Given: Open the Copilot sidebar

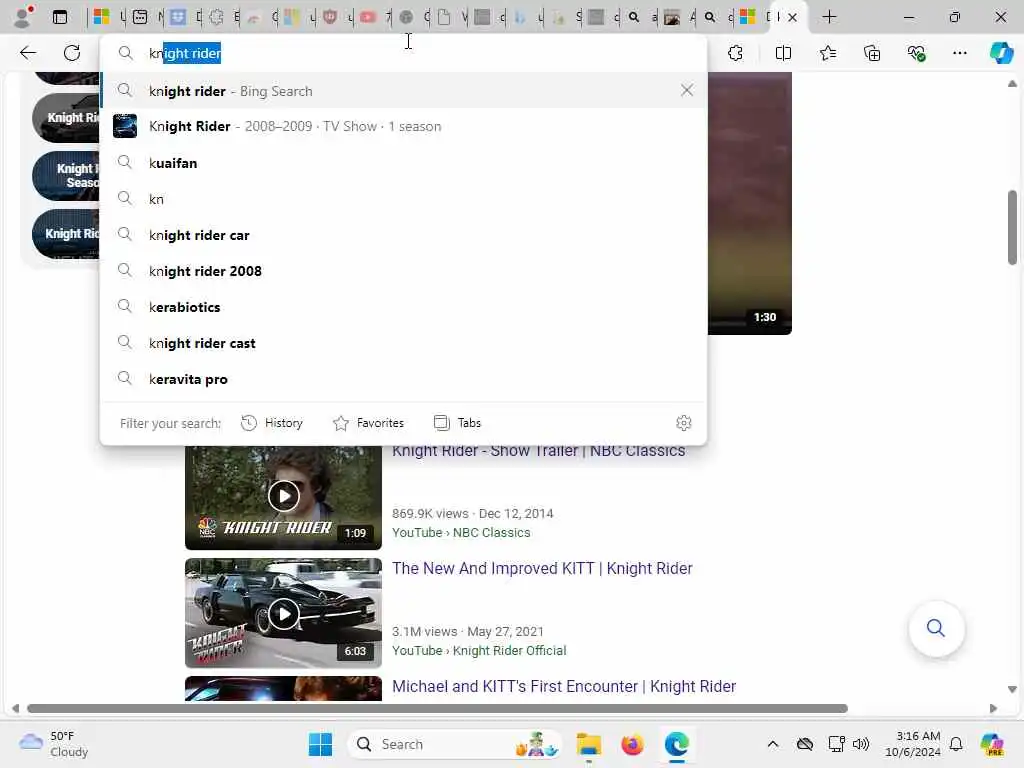Looking at the screenshot, I should point(1001,53).
